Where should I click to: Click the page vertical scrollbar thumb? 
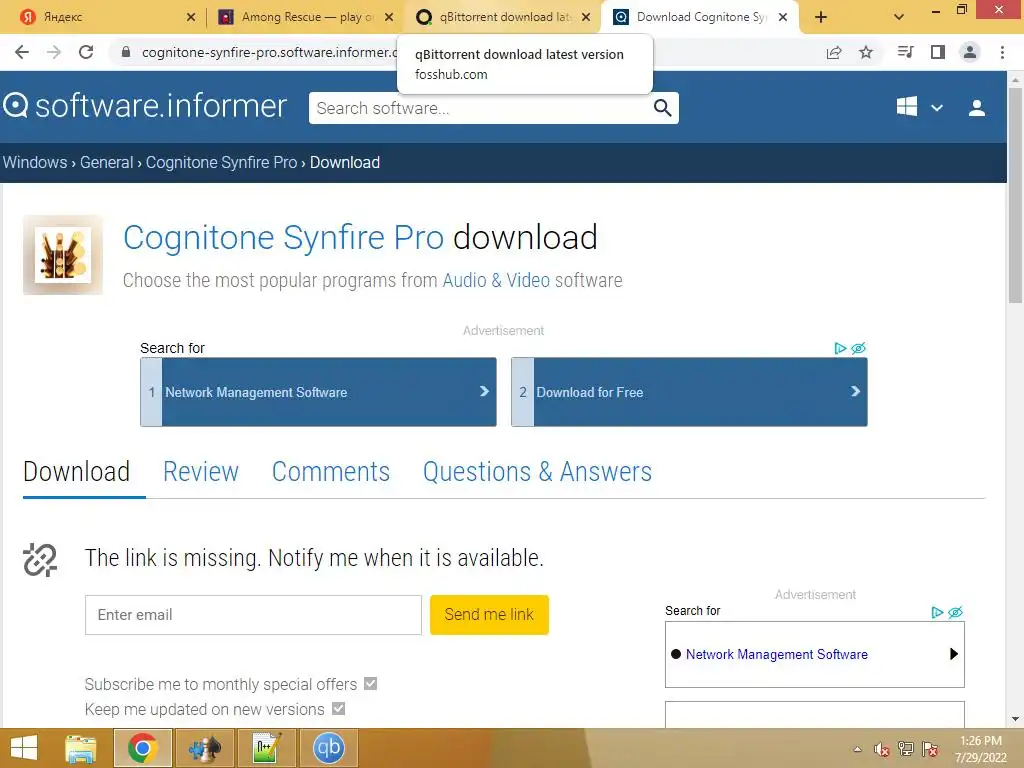click(1015, 196)
